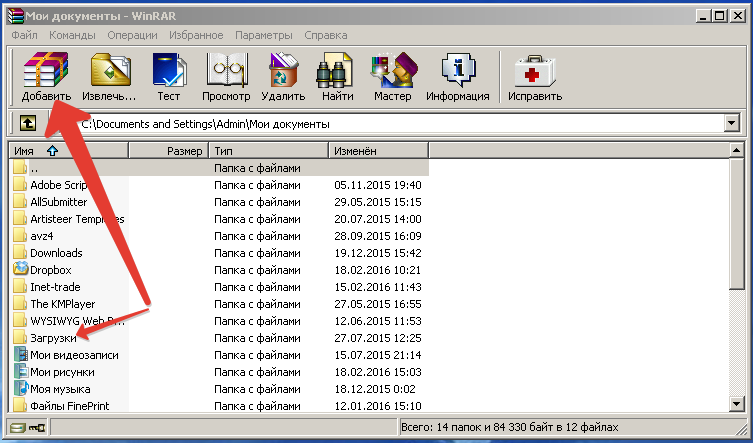Click the drive icon in status bar
Viewport: 753px width, 443px height.
pyautogui.click(x=19, y=428)
